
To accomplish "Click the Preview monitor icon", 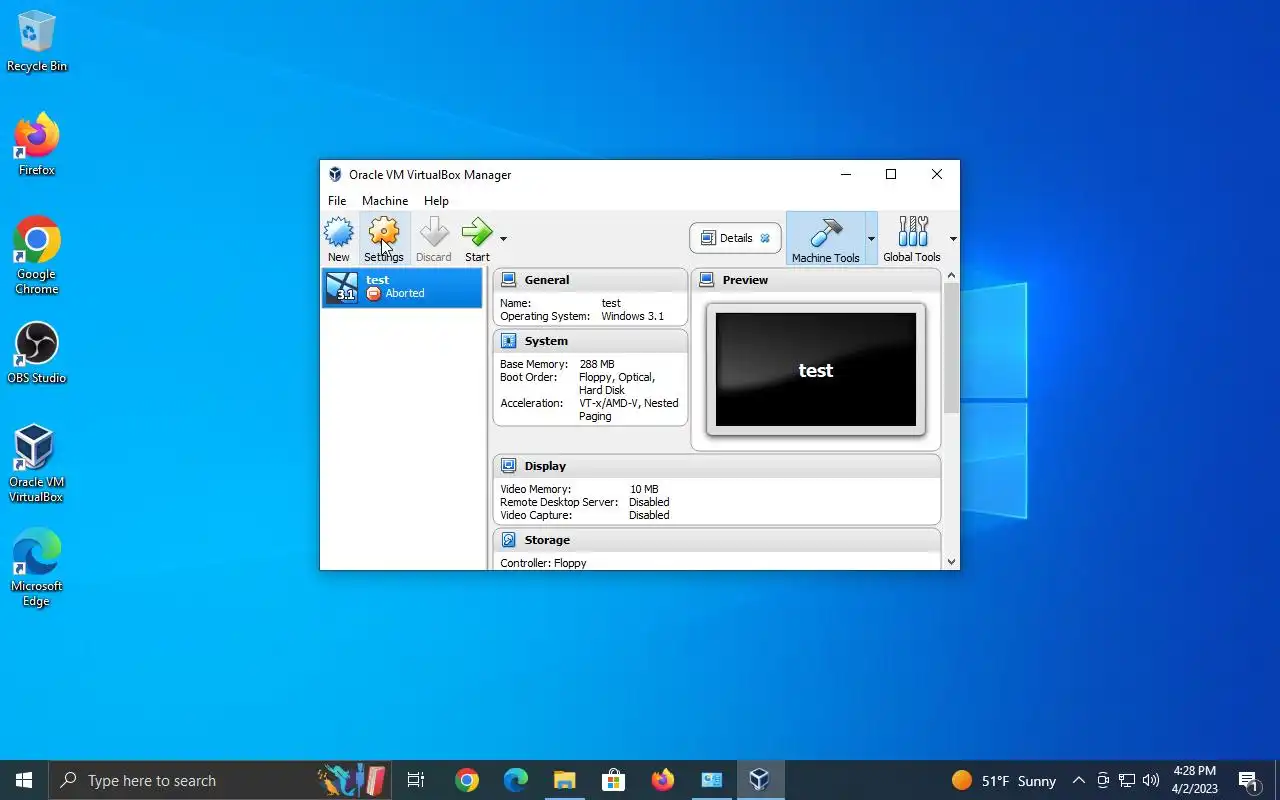I will point(707,280).
